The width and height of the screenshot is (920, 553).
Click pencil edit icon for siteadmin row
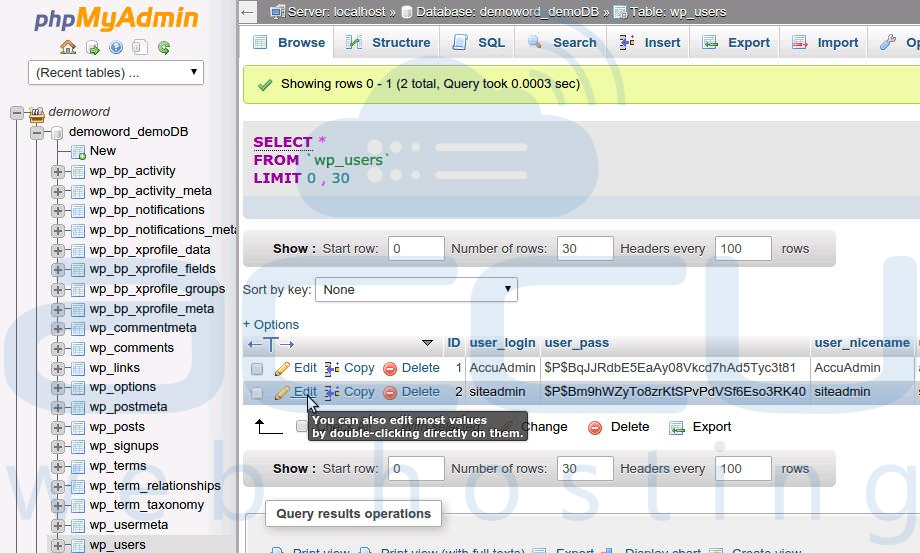[282, 393]
